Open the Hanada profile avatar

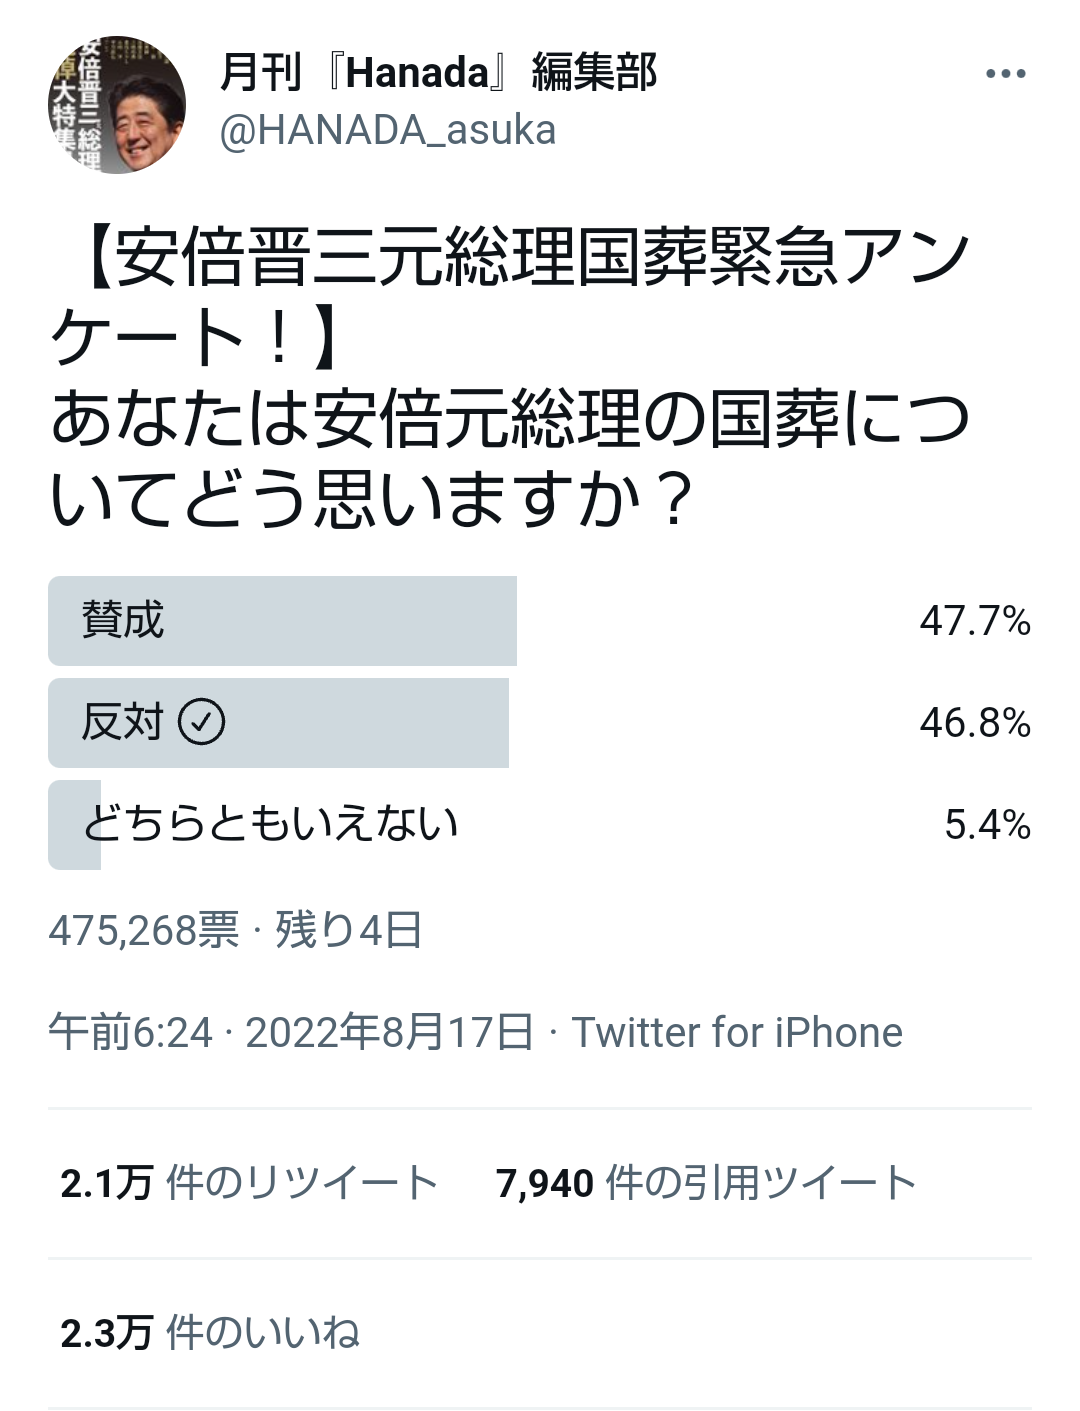[117, 105]
